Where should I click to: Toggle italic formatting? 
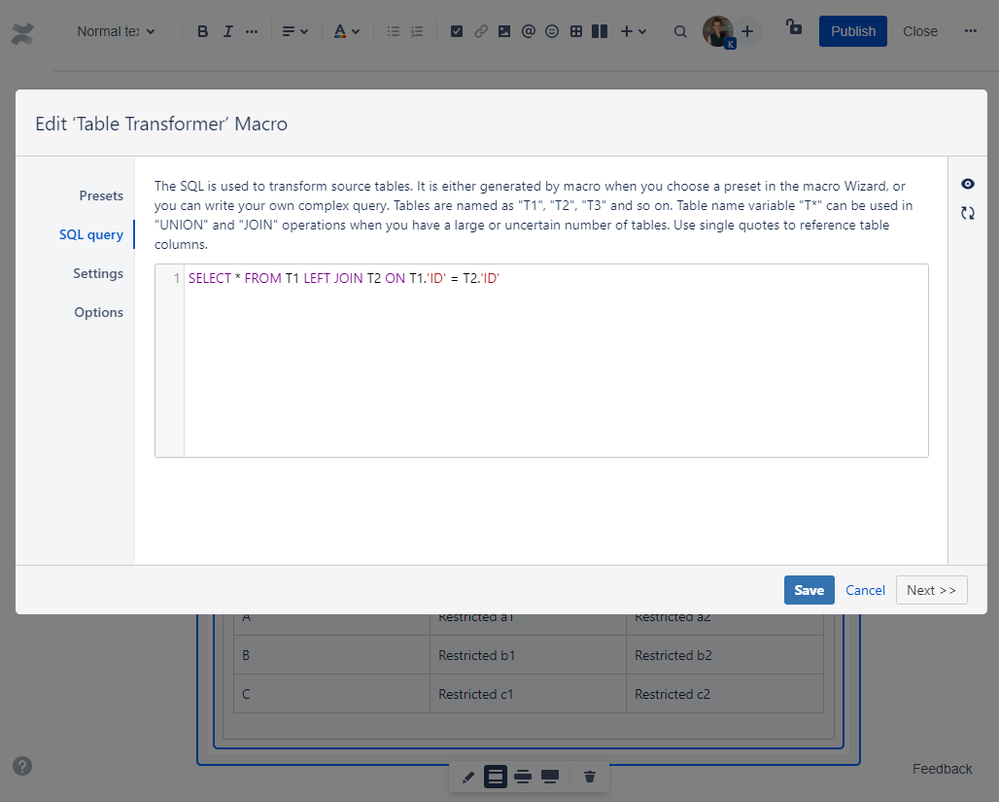pos(227,31)
